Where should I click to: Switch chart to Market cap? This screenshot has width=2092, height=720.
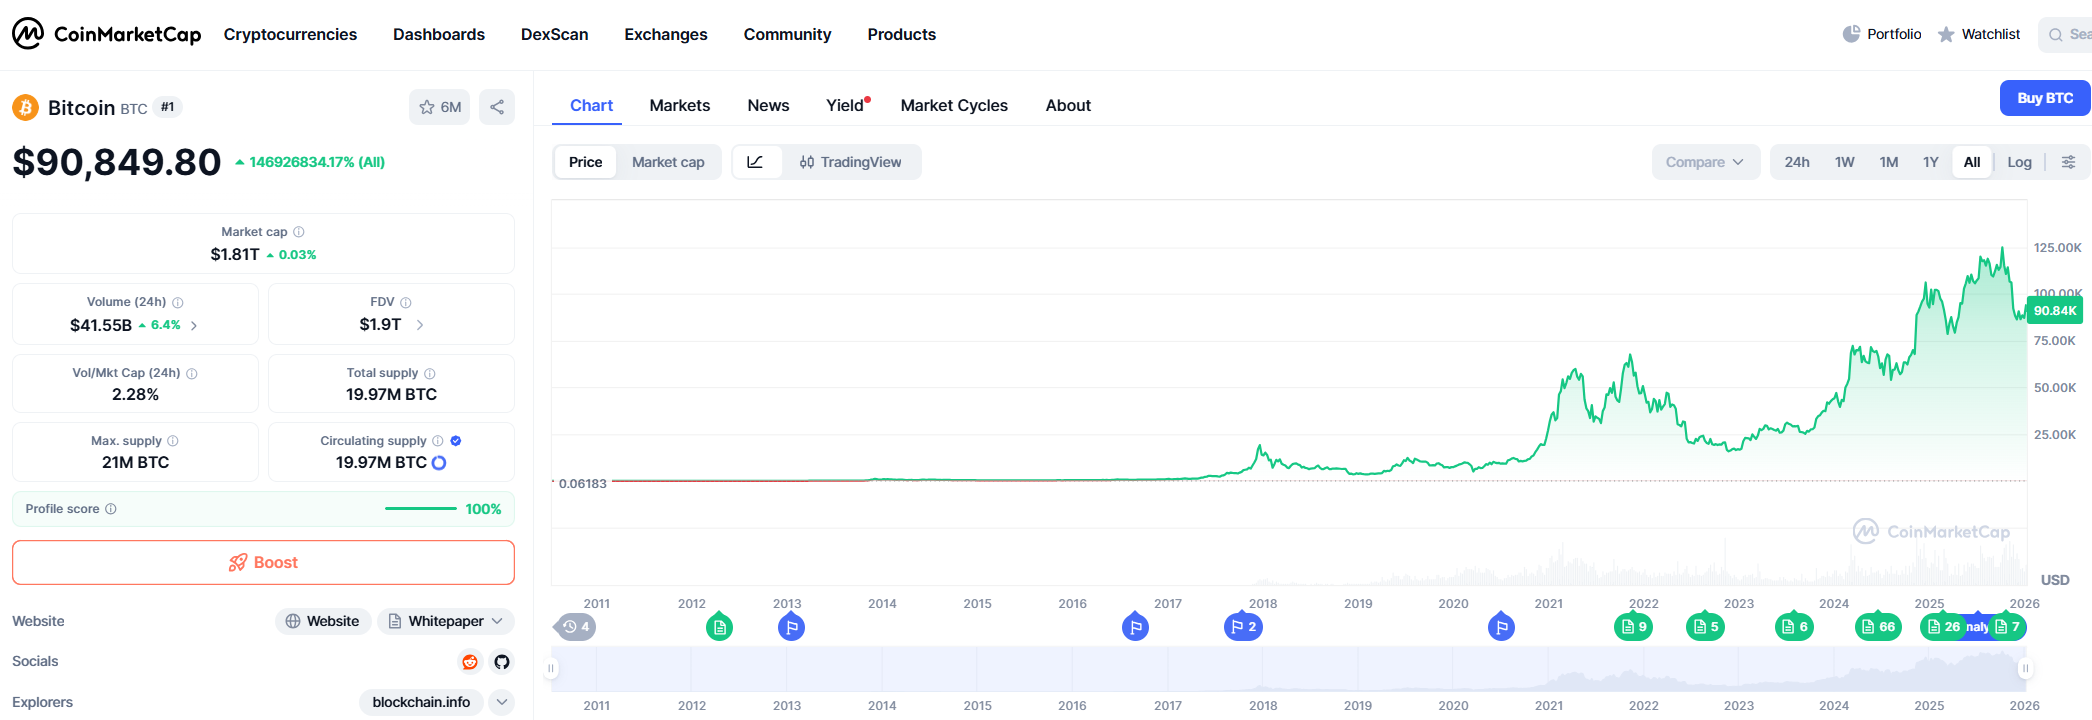668,162
